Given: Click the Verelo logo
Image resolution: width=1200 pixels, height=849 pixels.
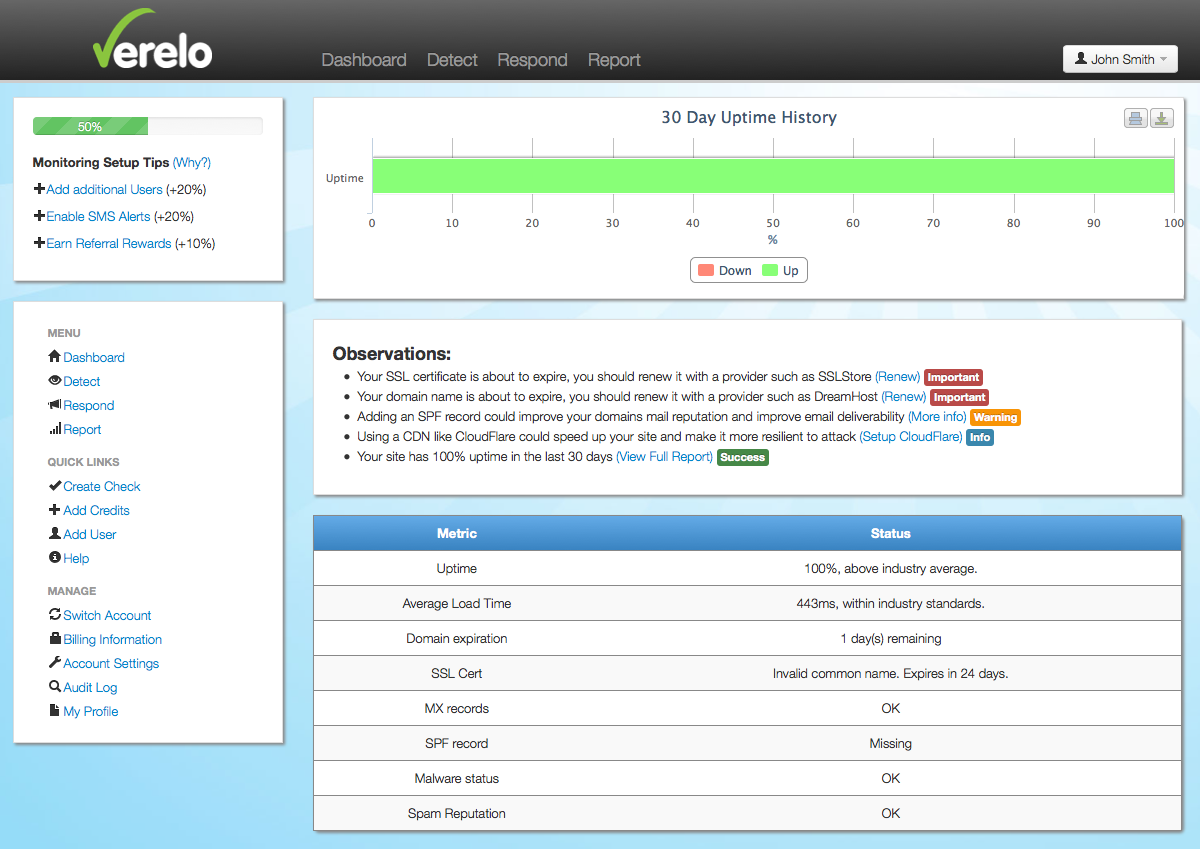Looking at the screenshot, I should tap(152, 40).
